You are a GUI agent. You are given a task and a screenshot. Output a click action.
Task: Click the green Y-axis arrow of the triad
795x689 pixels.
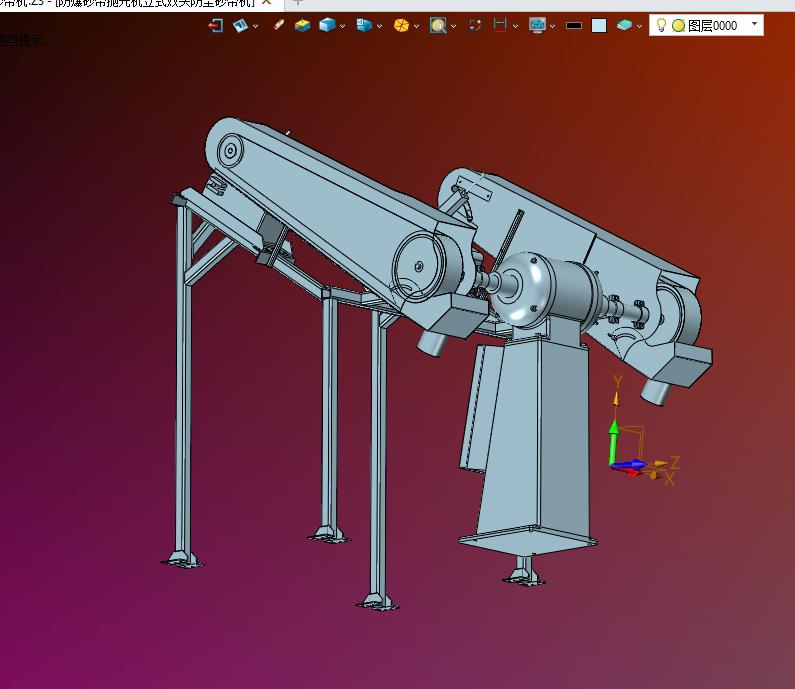tap(614, 440)
